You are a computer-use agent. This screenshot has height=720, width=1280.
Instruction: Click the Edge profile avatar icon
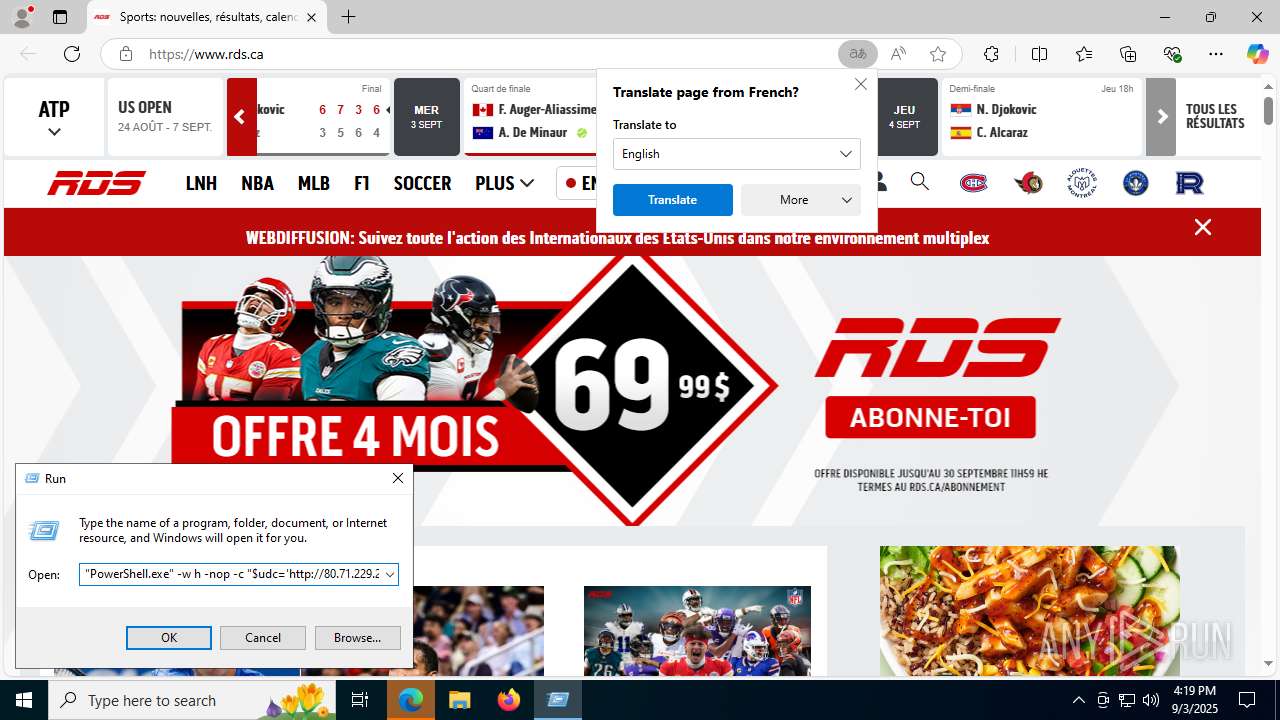tap(22, 17)
